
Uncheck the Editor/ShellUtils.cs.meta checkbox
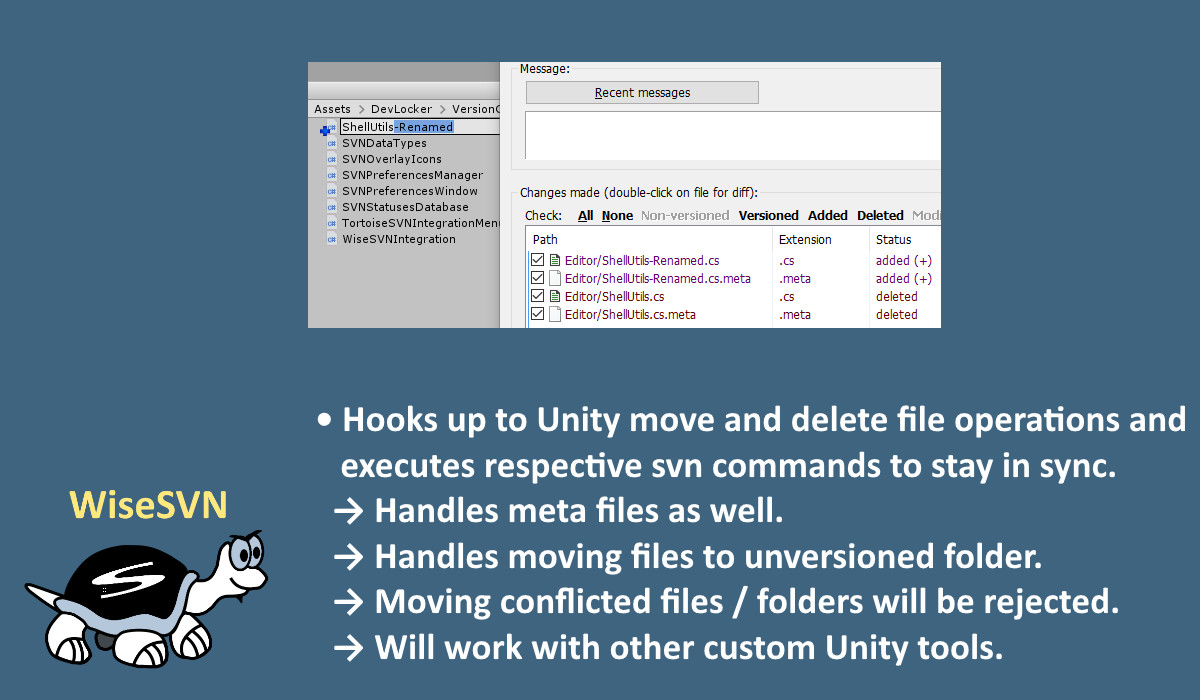tap(538, 315)
